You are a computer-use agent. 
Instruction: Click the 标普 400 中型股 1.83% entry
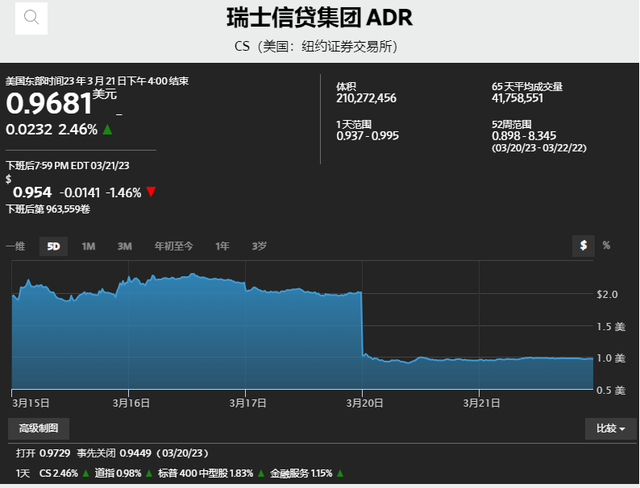pyautogui.click(x=205, y=473)
